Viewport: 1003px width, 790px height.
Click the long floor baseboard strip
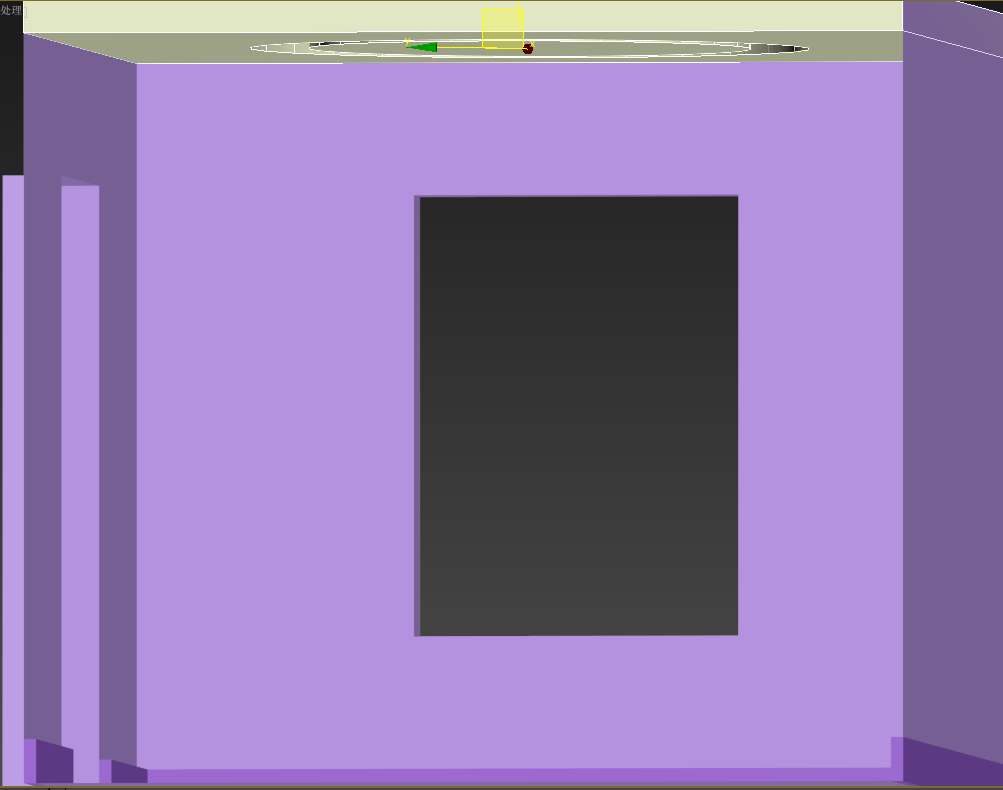pos(520,775)
